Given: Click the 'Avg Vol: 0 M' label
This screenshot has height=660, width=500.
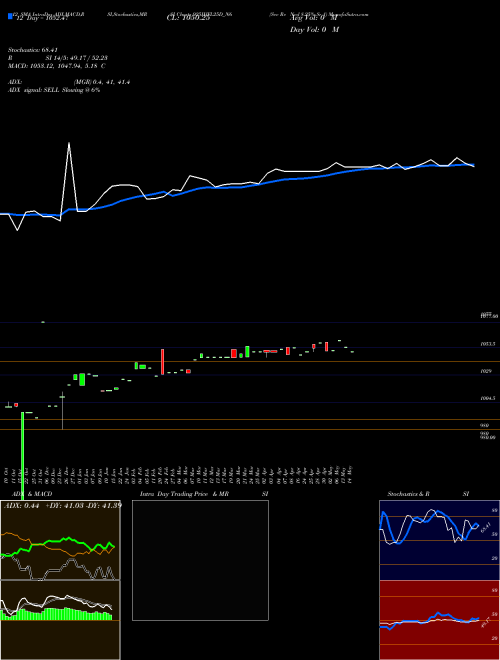Looking at the screenshot, I should click(314, 19).
